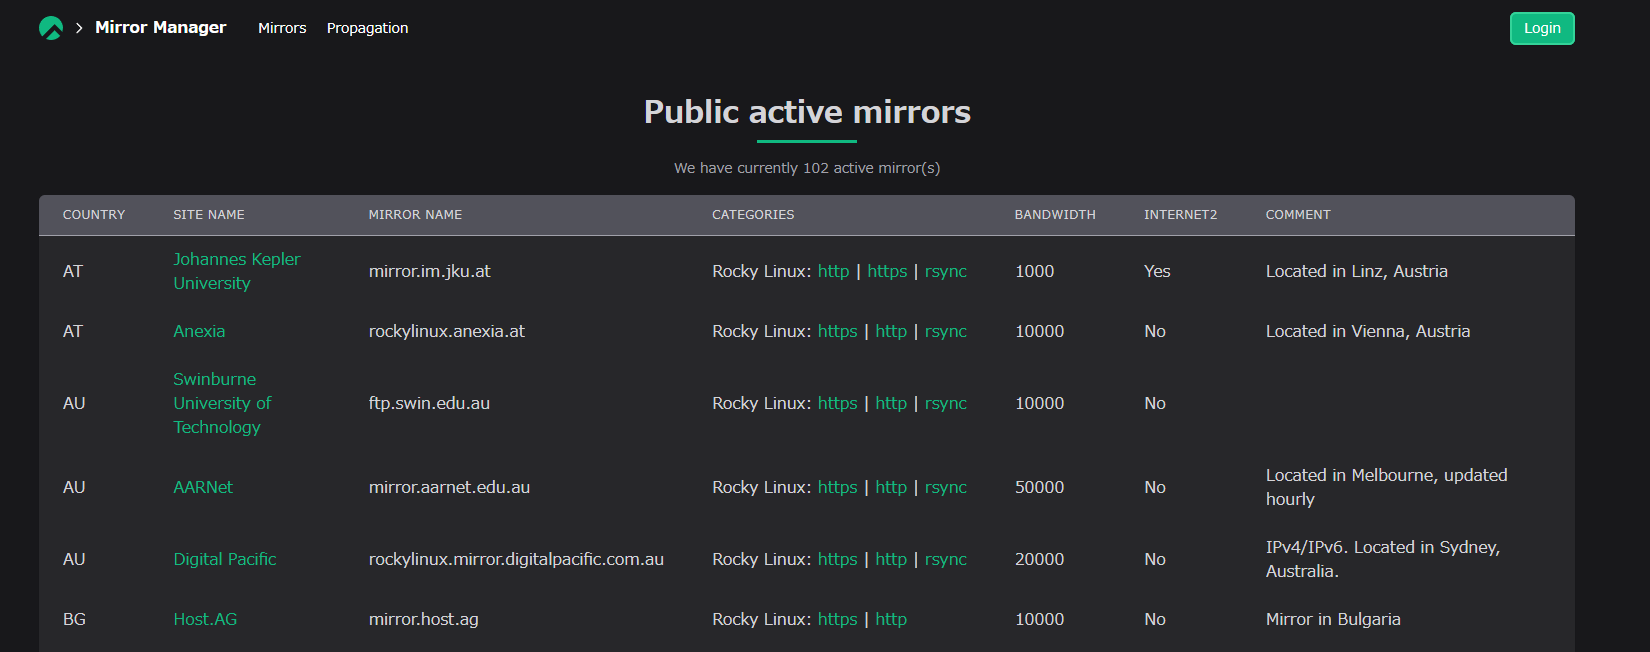Click https link for ftp.swin.edu.au

(x=838, y=403)
